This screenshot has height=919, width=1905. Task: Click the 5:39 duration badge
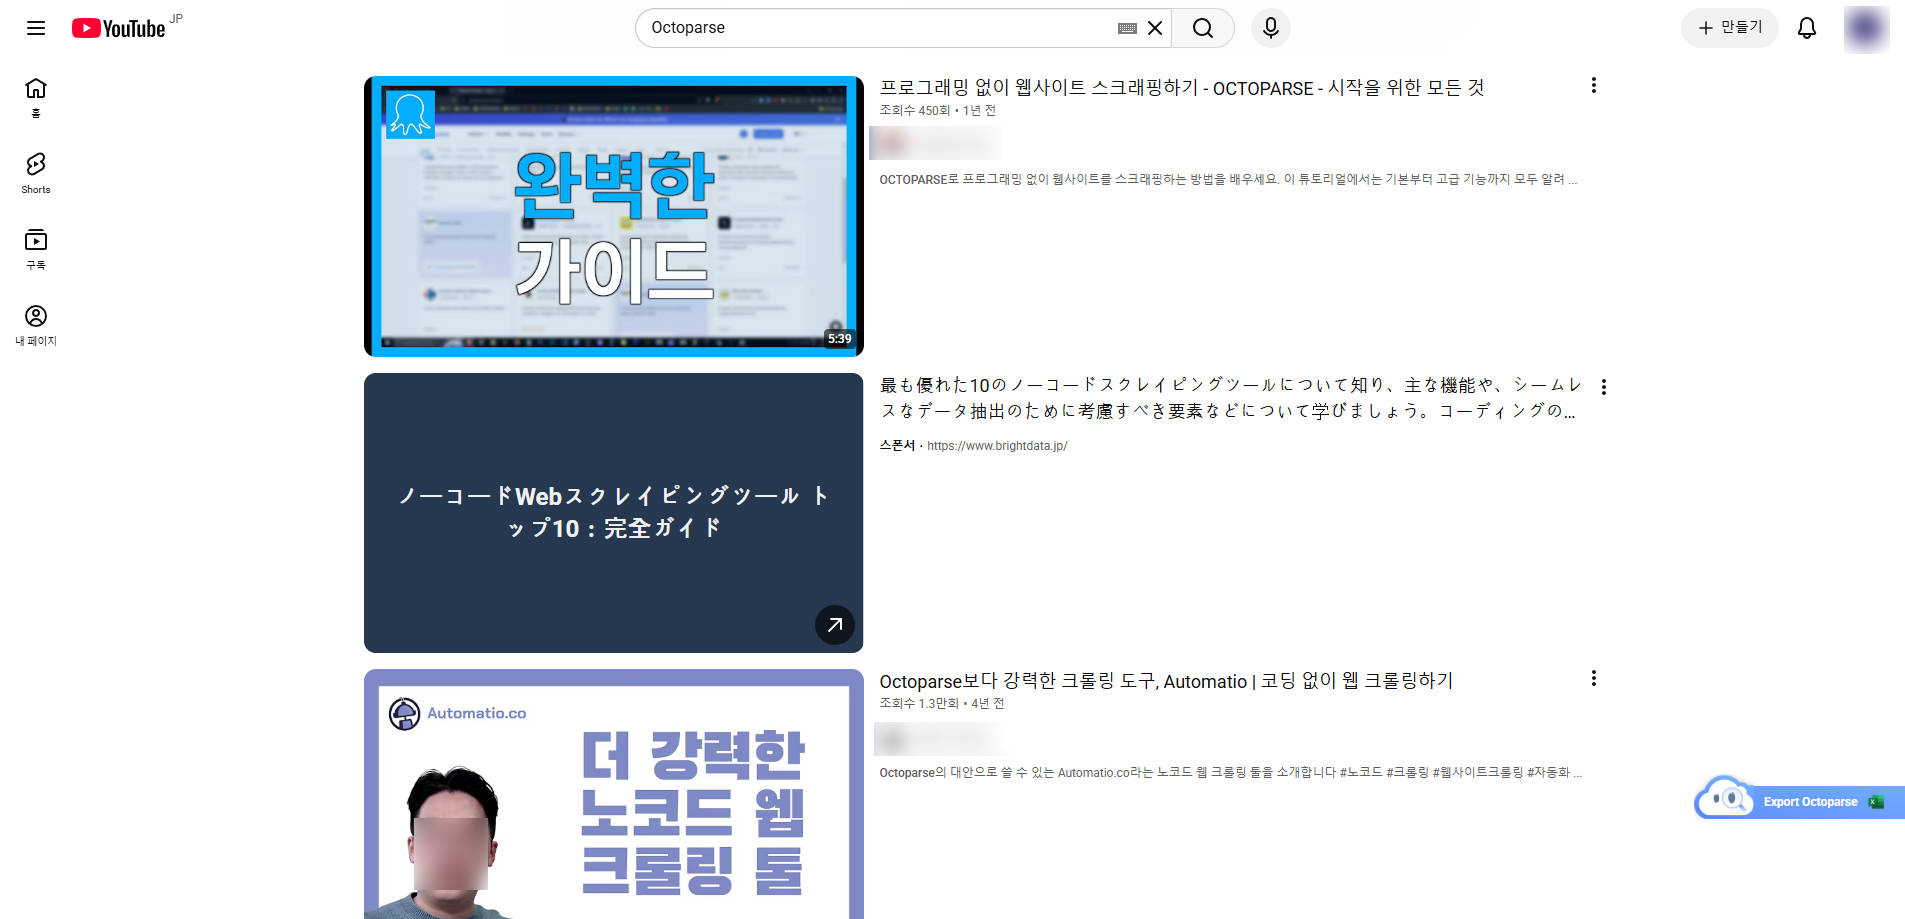coord(840,339)
